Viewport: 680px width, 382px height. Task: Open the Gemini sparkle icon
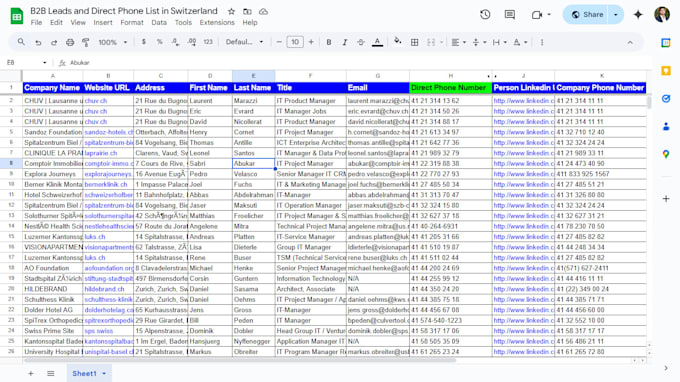[638, 14]
